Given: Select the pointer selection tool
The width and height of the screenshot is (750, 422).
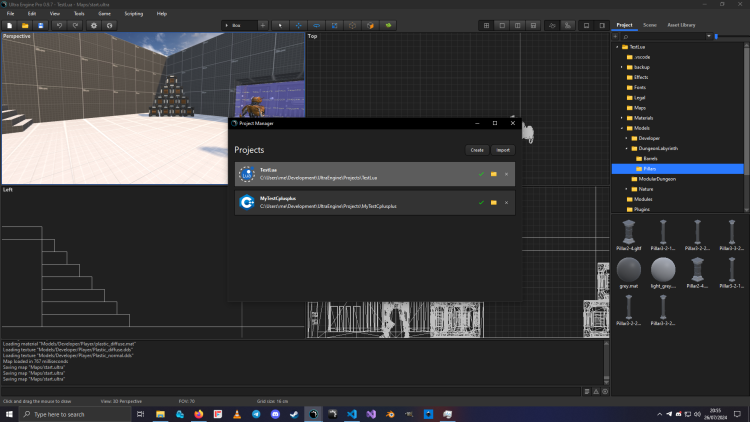Looking at the screenshot, I should 280,25.
